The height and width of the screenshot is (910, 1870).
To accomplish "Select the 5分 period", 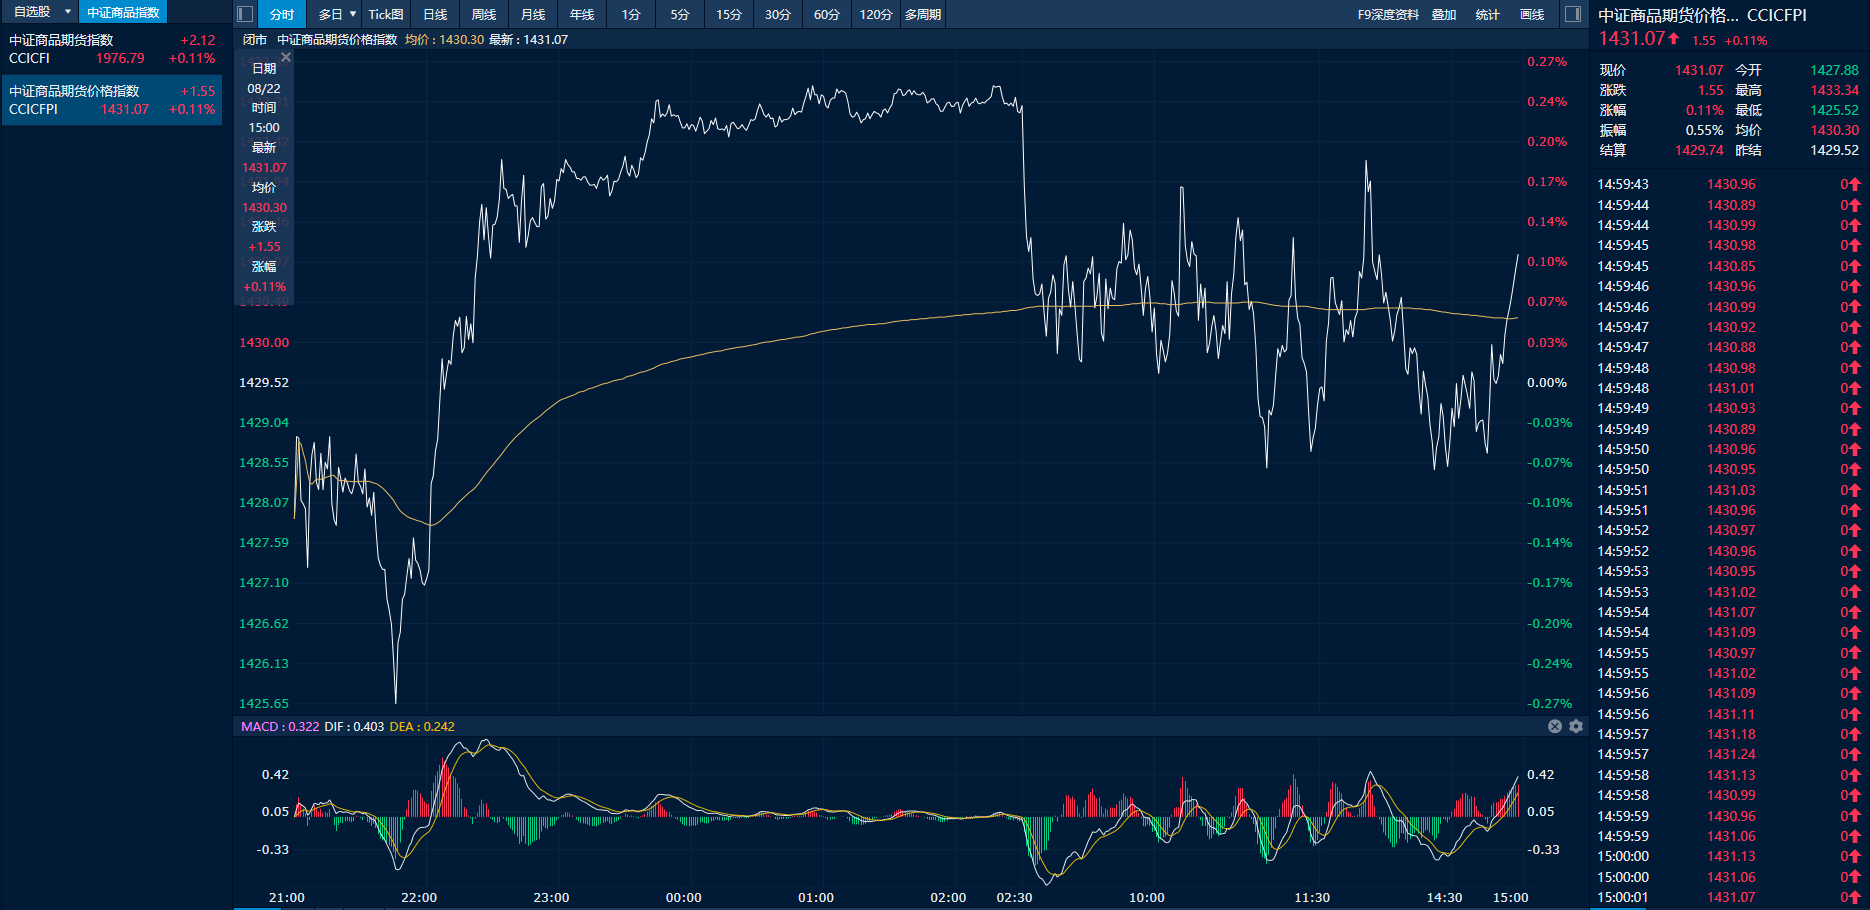I will click(680, 14).
